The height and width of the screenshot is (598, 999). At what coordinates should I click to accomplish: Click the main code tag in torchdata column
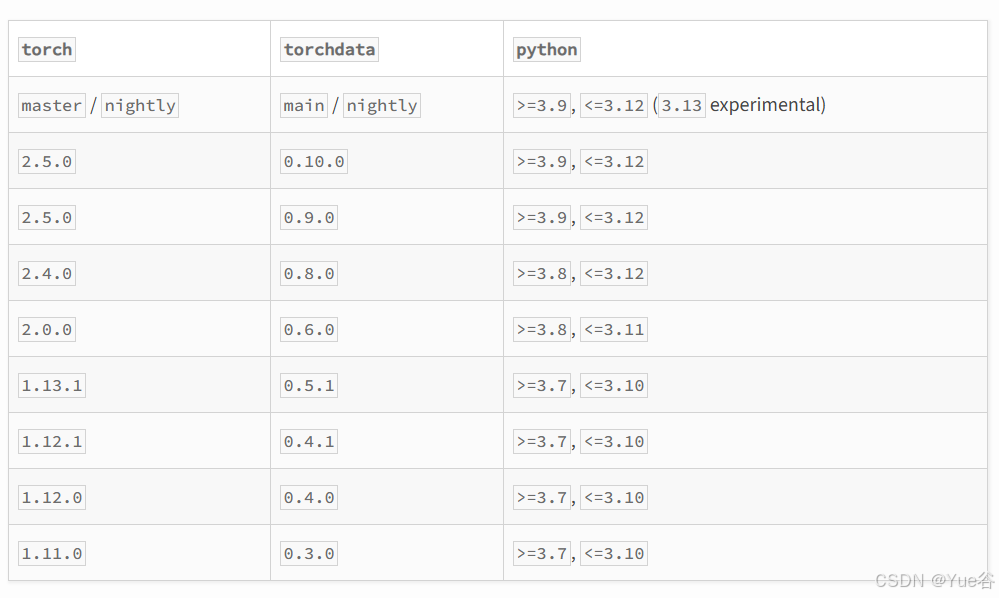click(x=304, y=106)
